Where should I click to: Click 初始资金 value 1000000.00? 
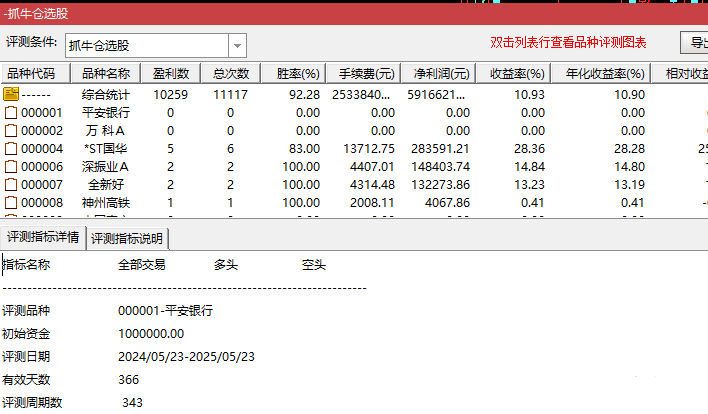pyautogui.click(x=151, y=334)
